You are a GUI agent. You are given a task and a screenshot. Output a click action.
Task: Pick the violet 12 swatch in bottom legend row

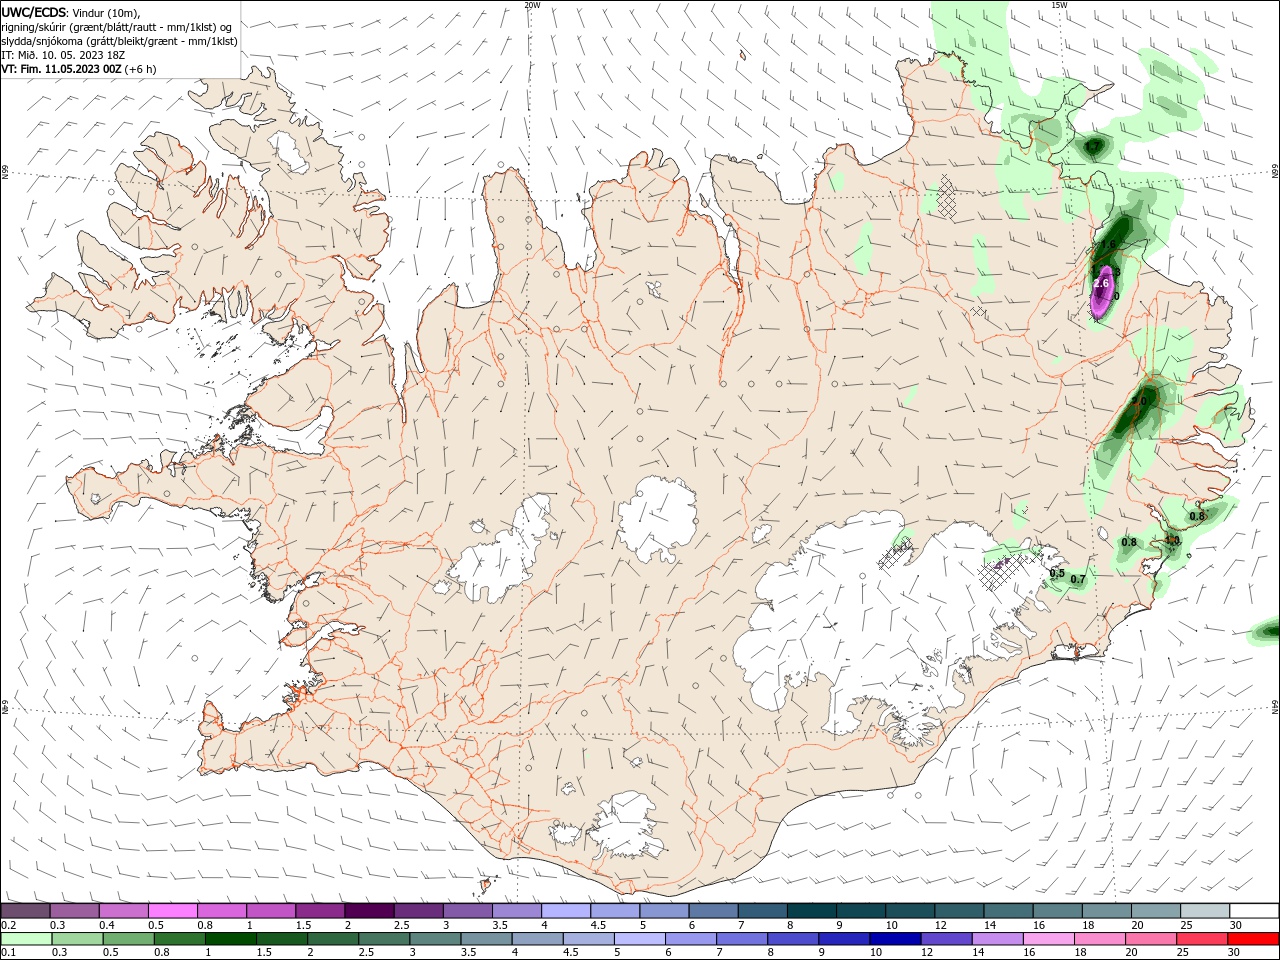click(x=945, y=939)
